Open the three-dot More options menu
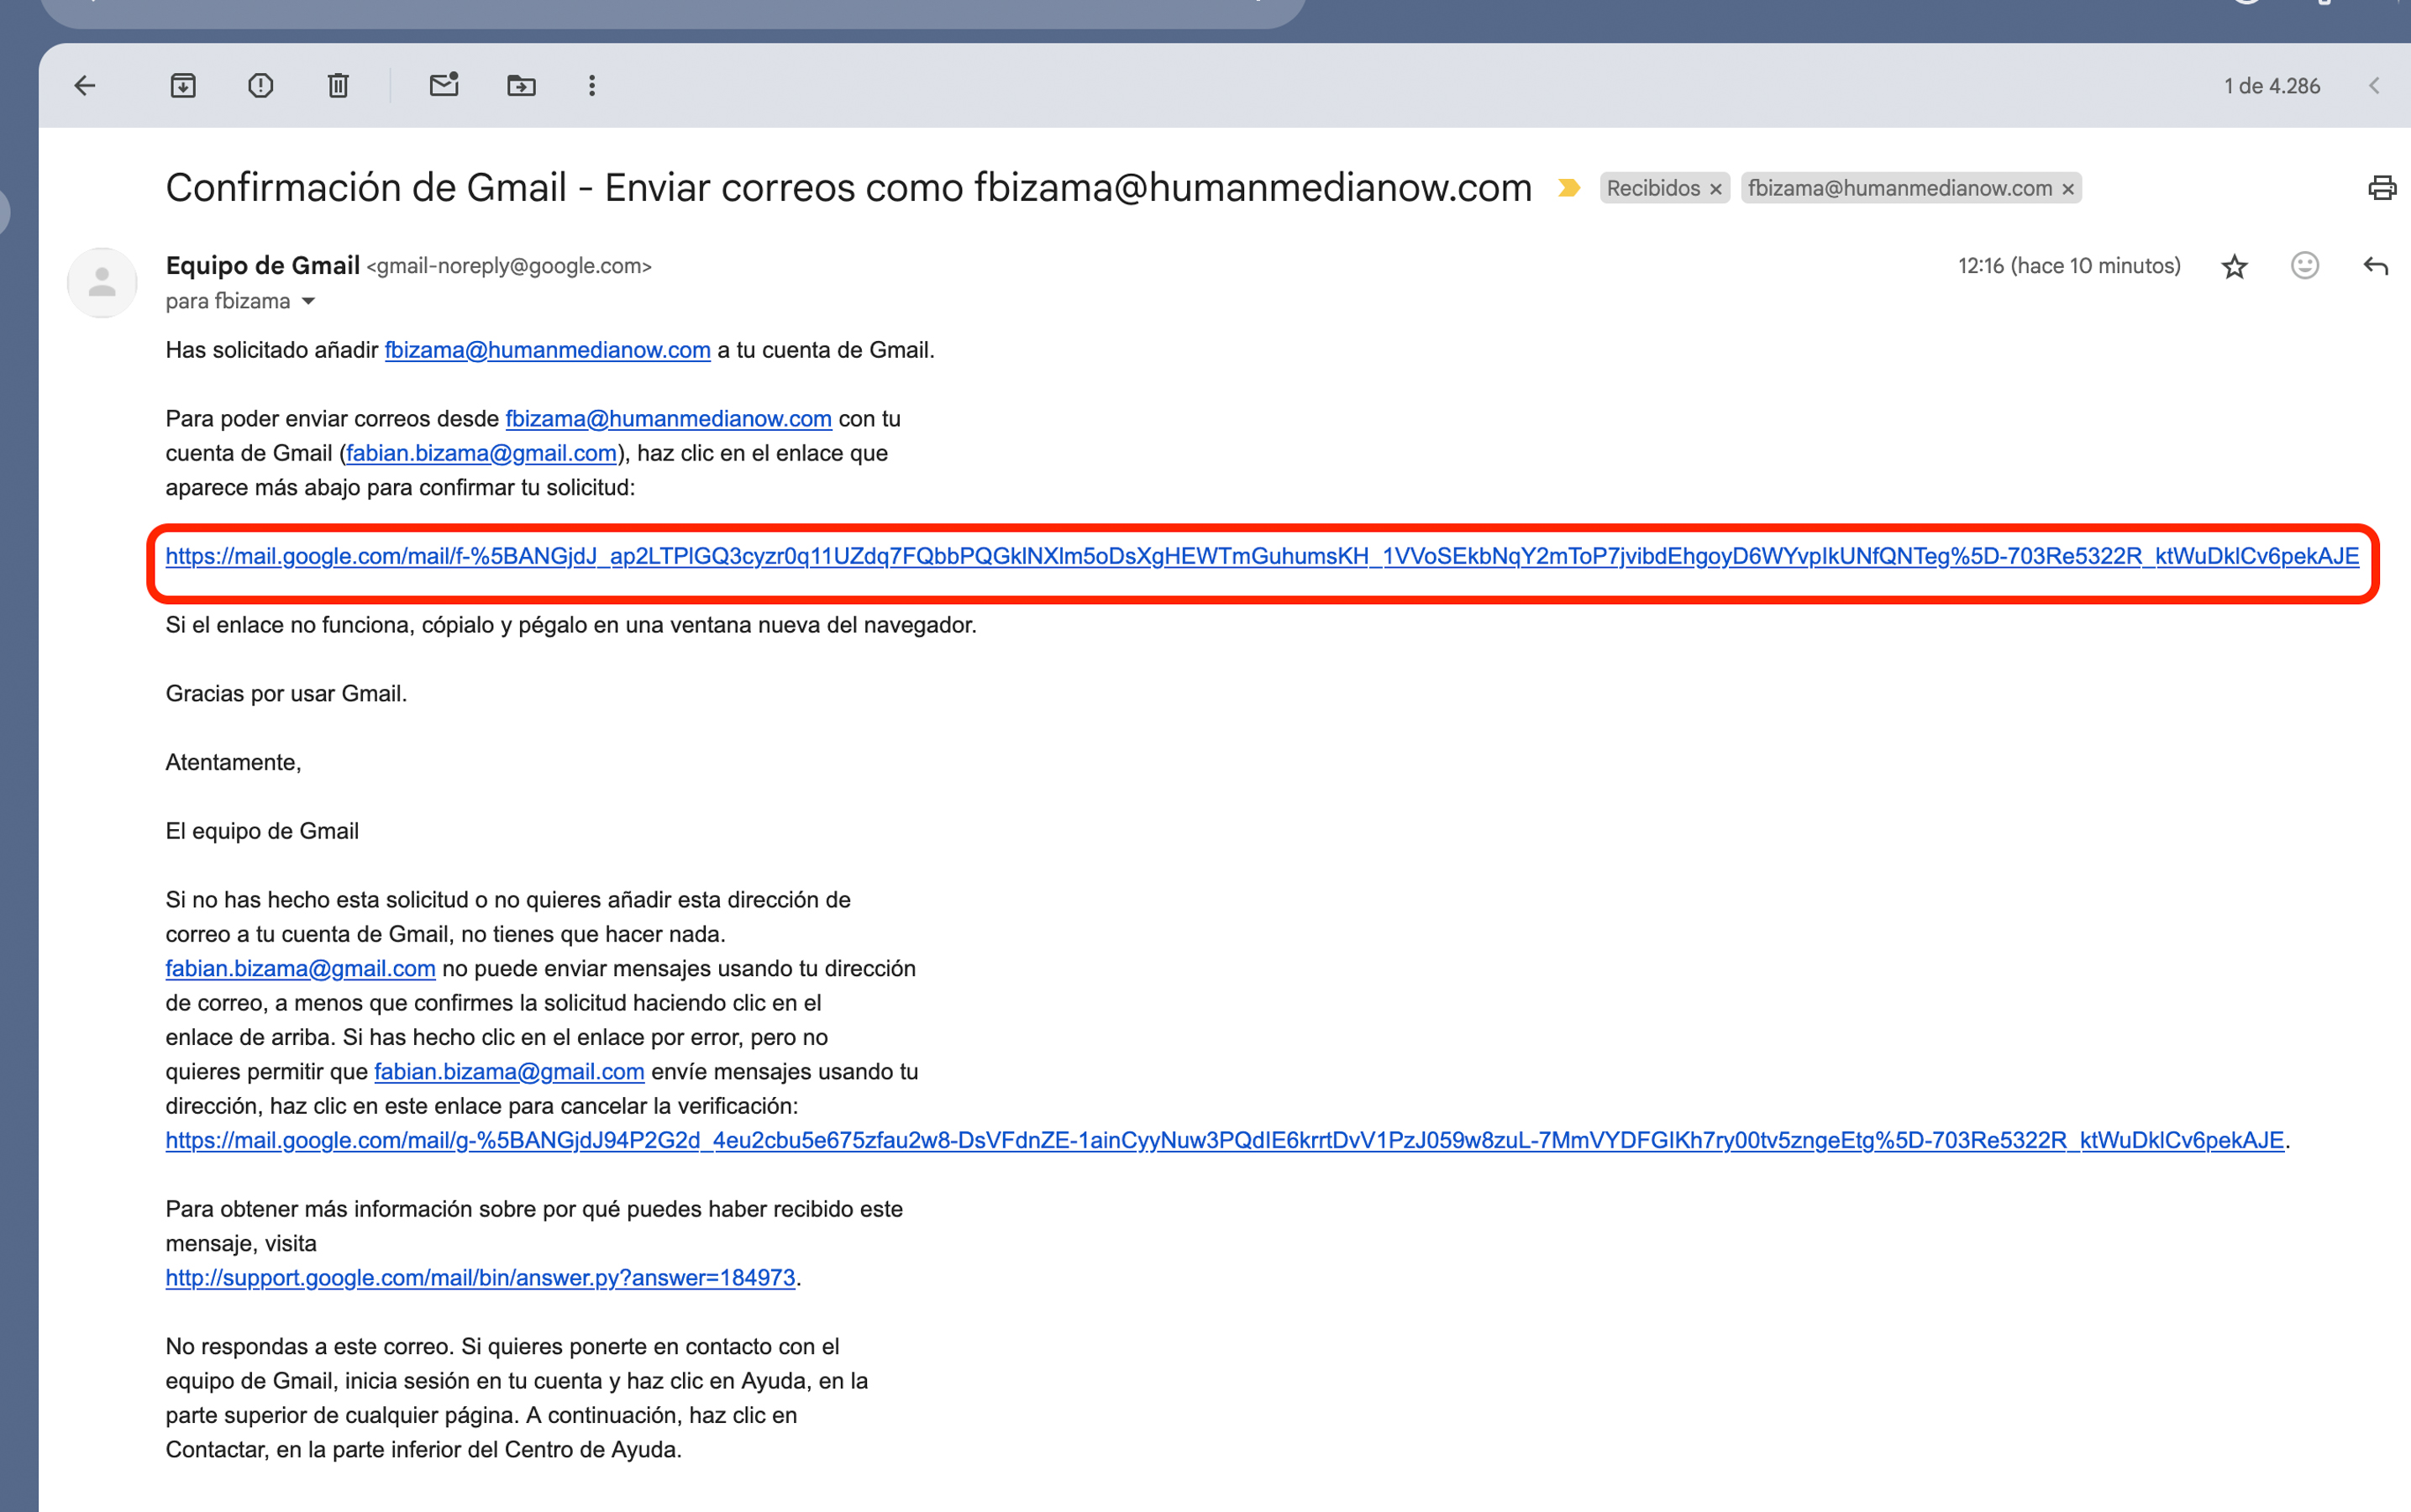This screenshot has width=2411, height=1512. pyautogui.click(x=592, y=86)
